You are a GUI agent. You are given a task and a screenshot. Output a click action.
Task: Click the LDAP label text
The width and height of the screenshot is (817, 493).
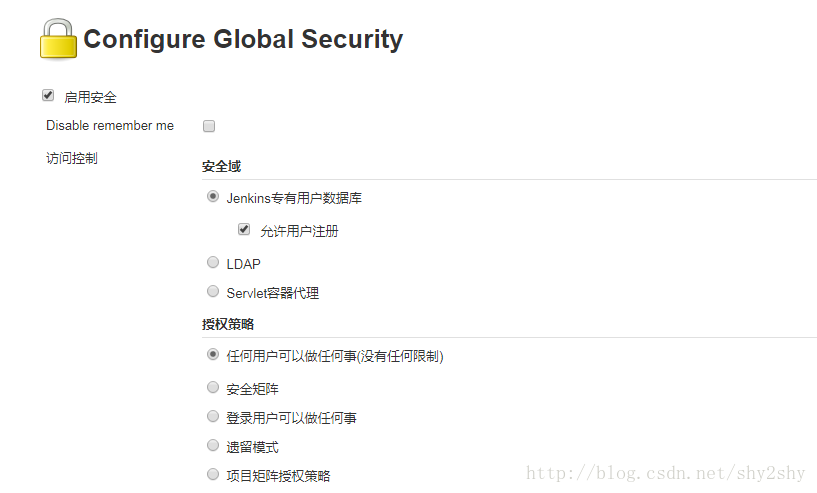(243, 264)
